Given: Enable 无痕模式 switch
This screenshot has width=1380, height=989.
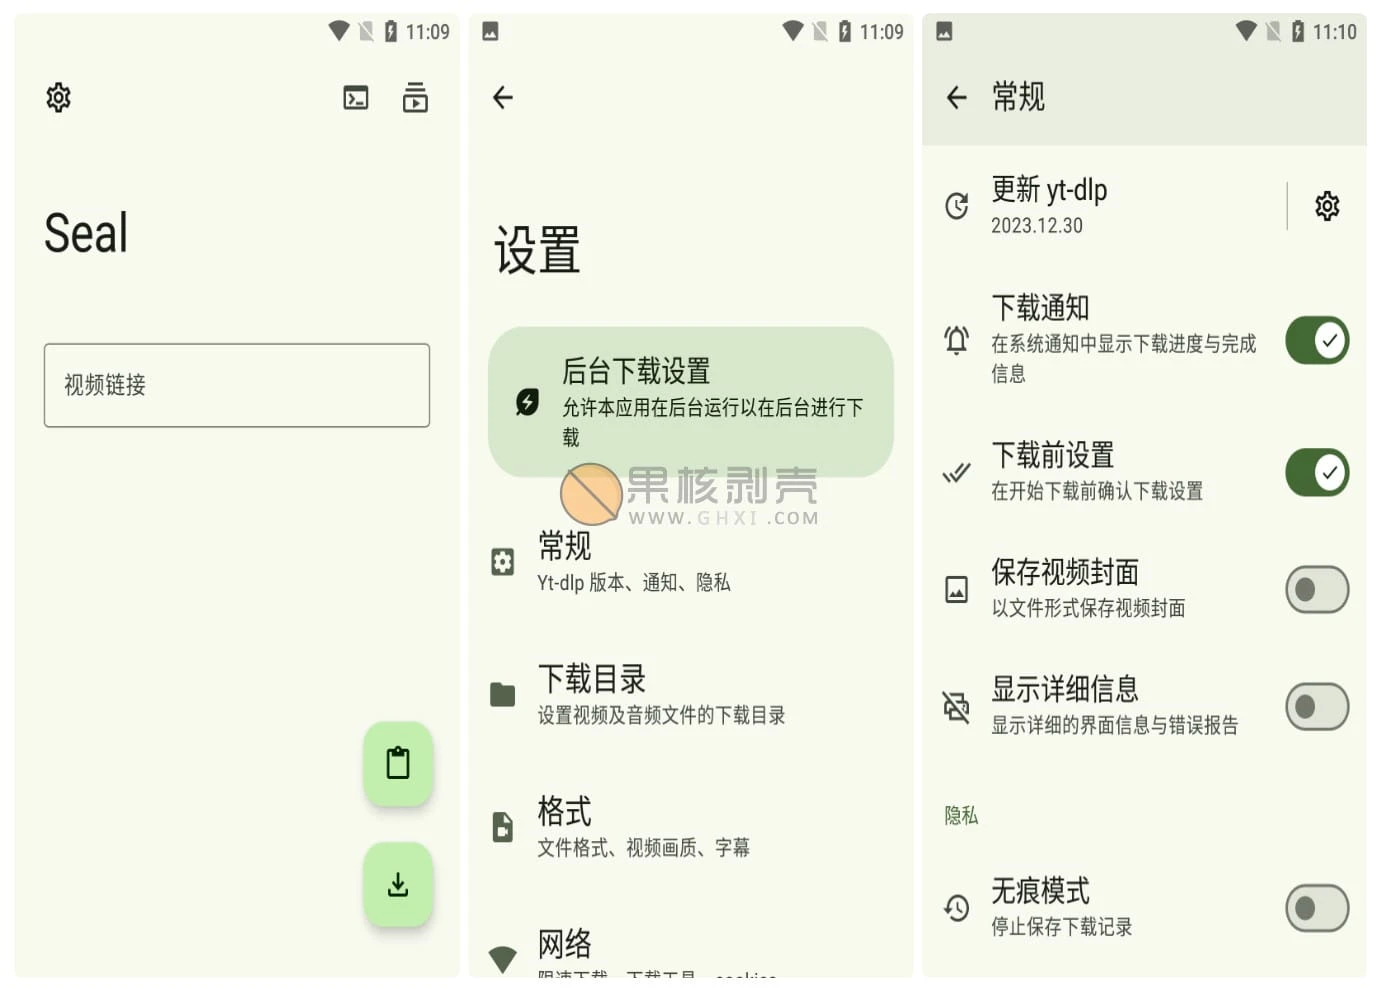Looking at the screenshot, I should coord(1317,908).
